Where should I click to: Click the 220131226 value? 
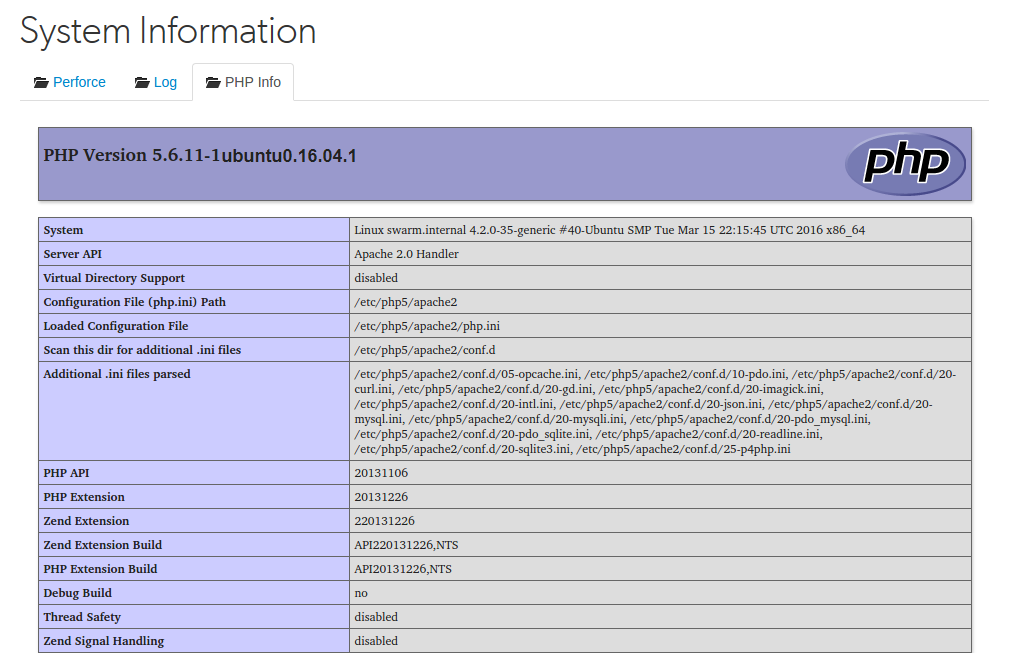[x=384, y=521]
